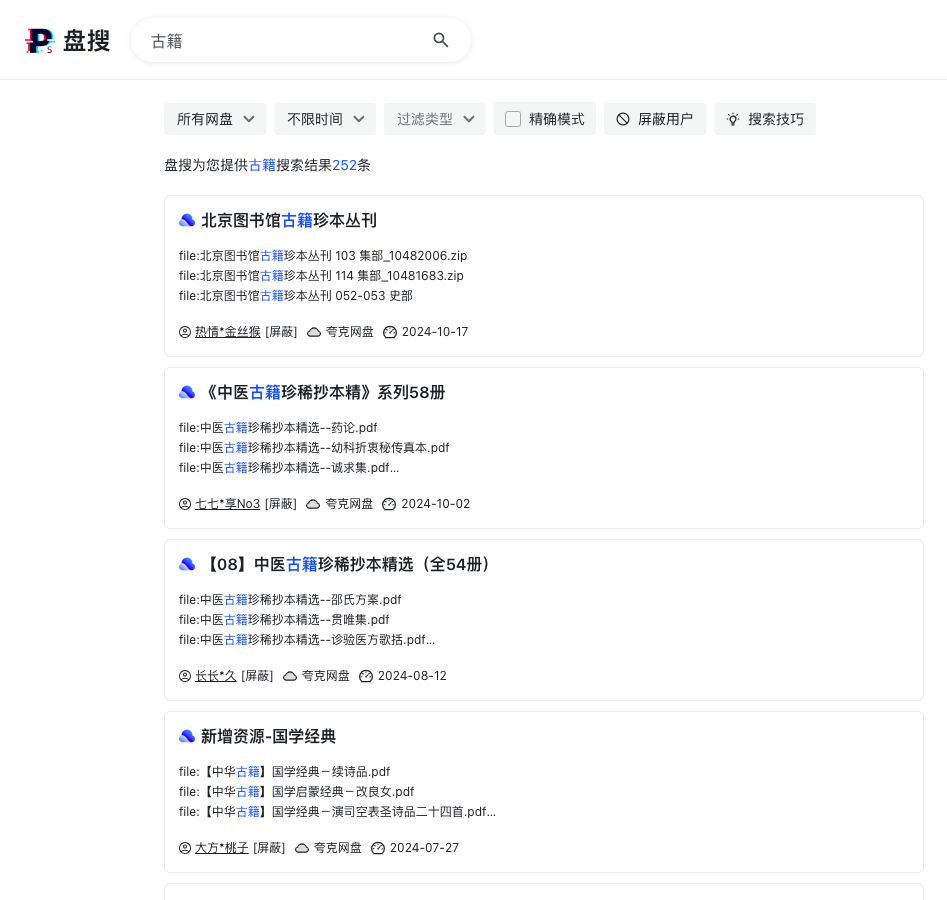Open the 所有网盘 dropdown

point(215,119)
